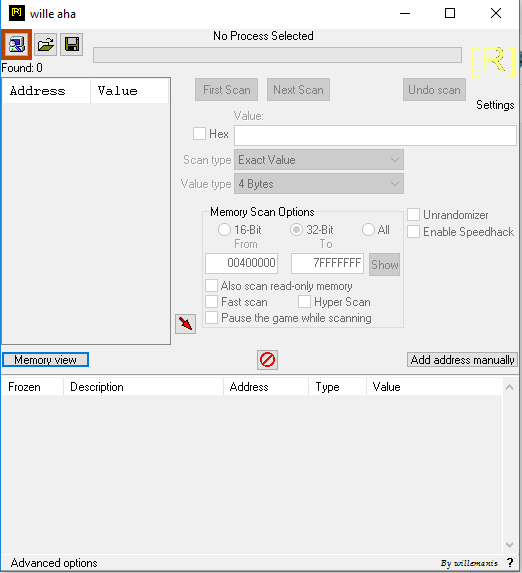Click the Description column header
This screenshot has width=522, height=573.
point(143,387)
